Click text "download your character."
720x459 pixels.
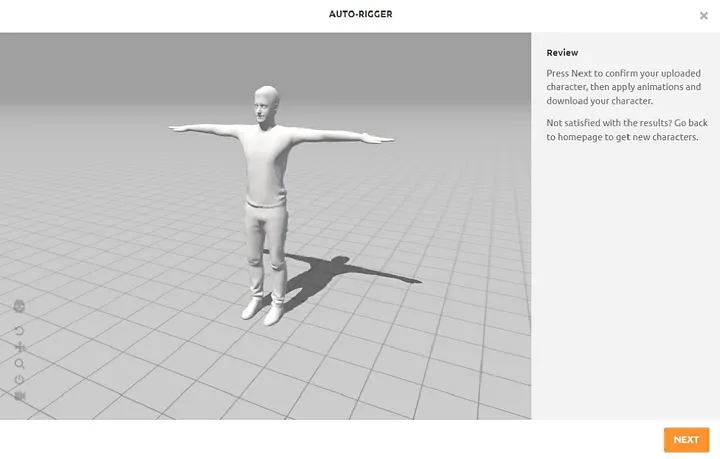click(599, 101)
